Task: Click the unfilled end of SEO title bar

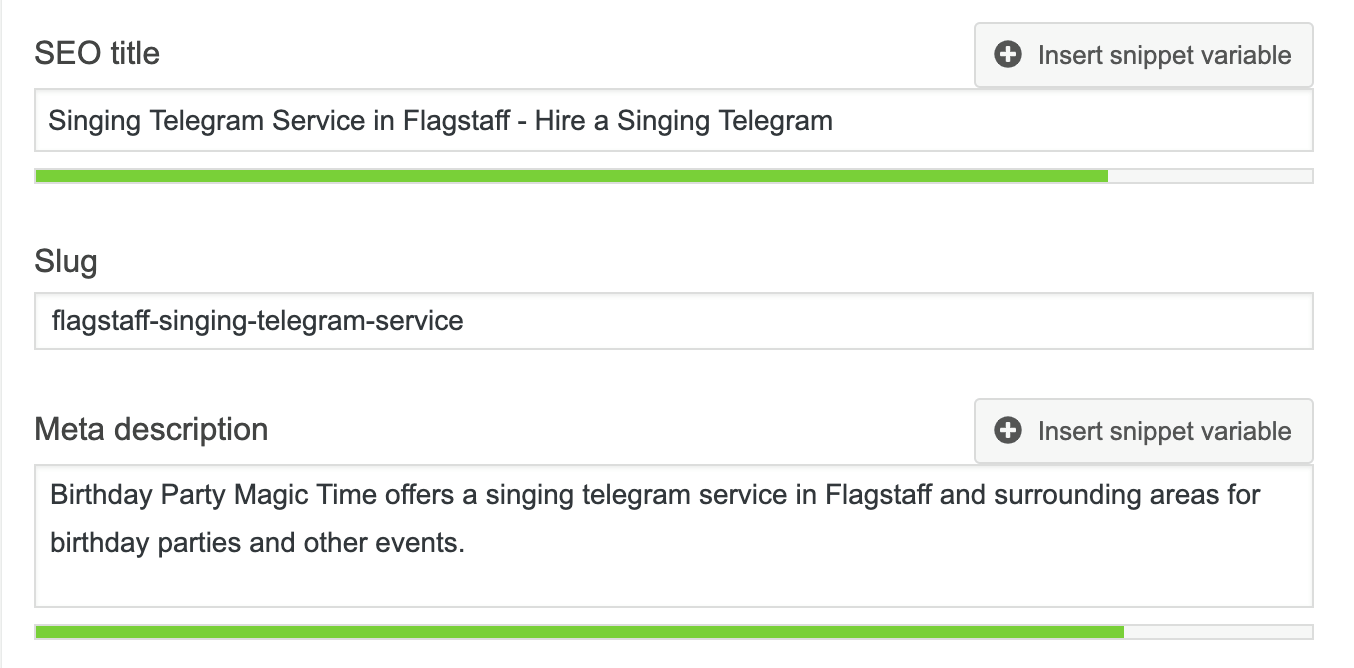Action: point(1210,176)
